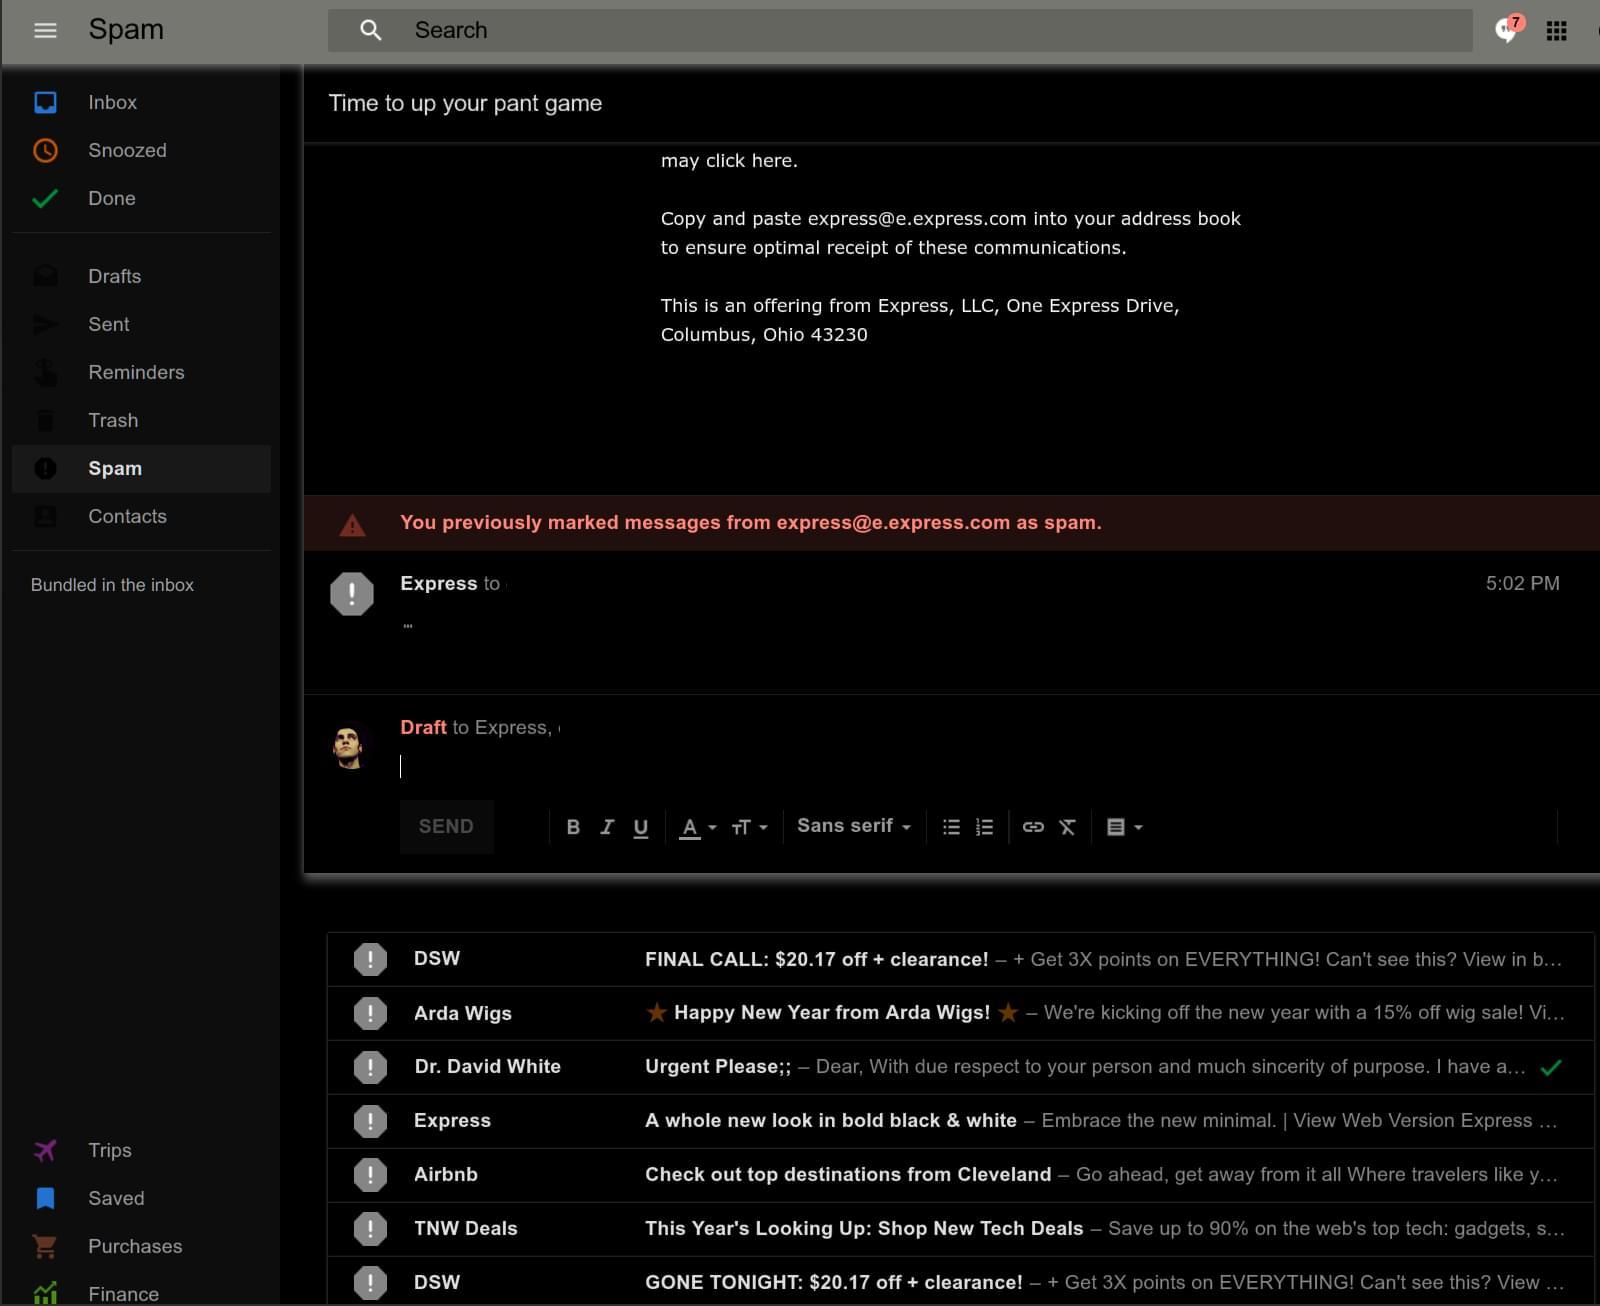1600x1306 pixels.
Task: Click the Trips airplane icon
Action: [x=46, y=1150]
